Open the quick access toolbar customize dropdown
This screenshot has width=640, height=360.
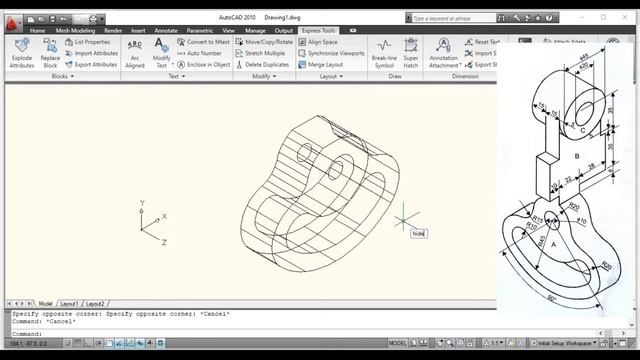point(102,19)
